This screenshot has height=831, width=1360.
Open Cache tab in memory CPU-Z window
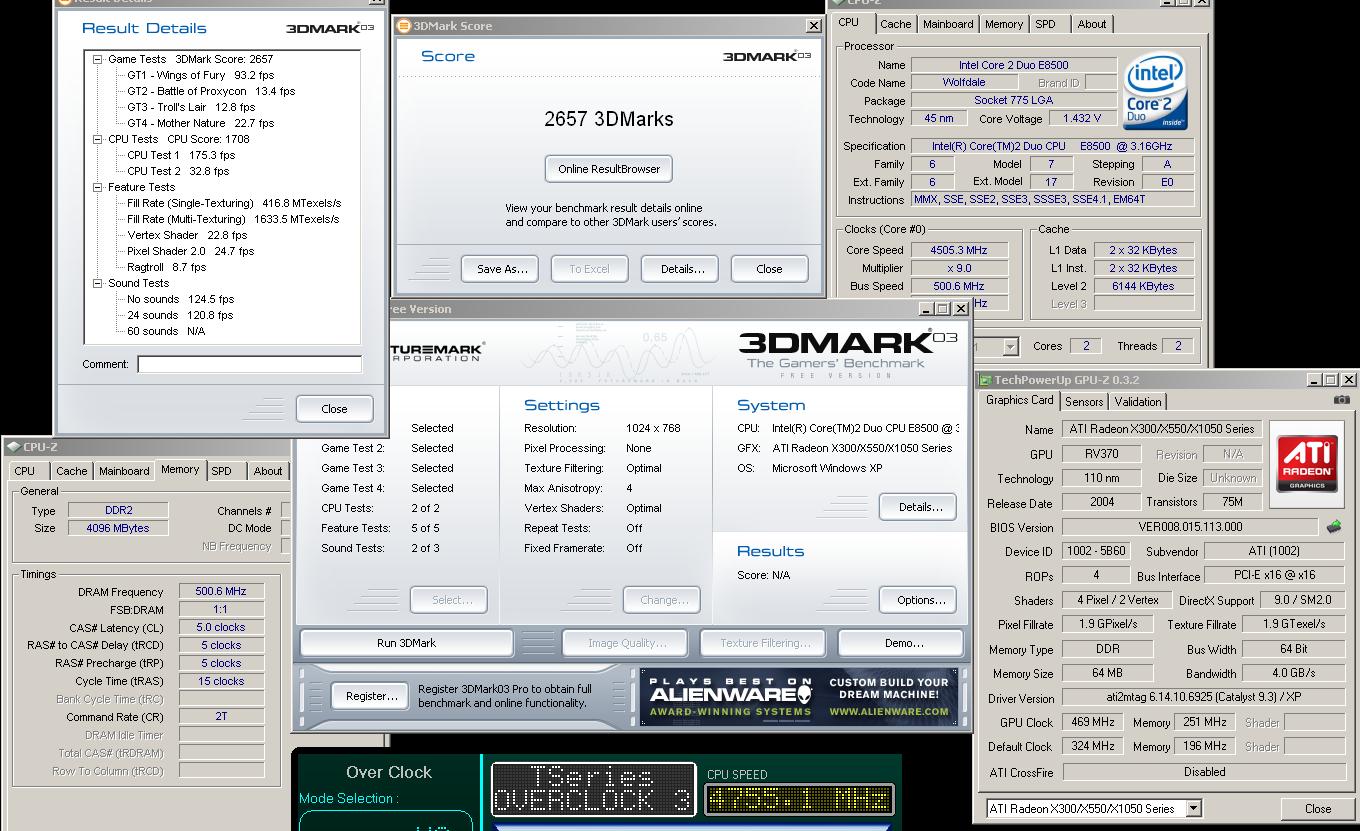pyautogui.click(x=71, y=471)
